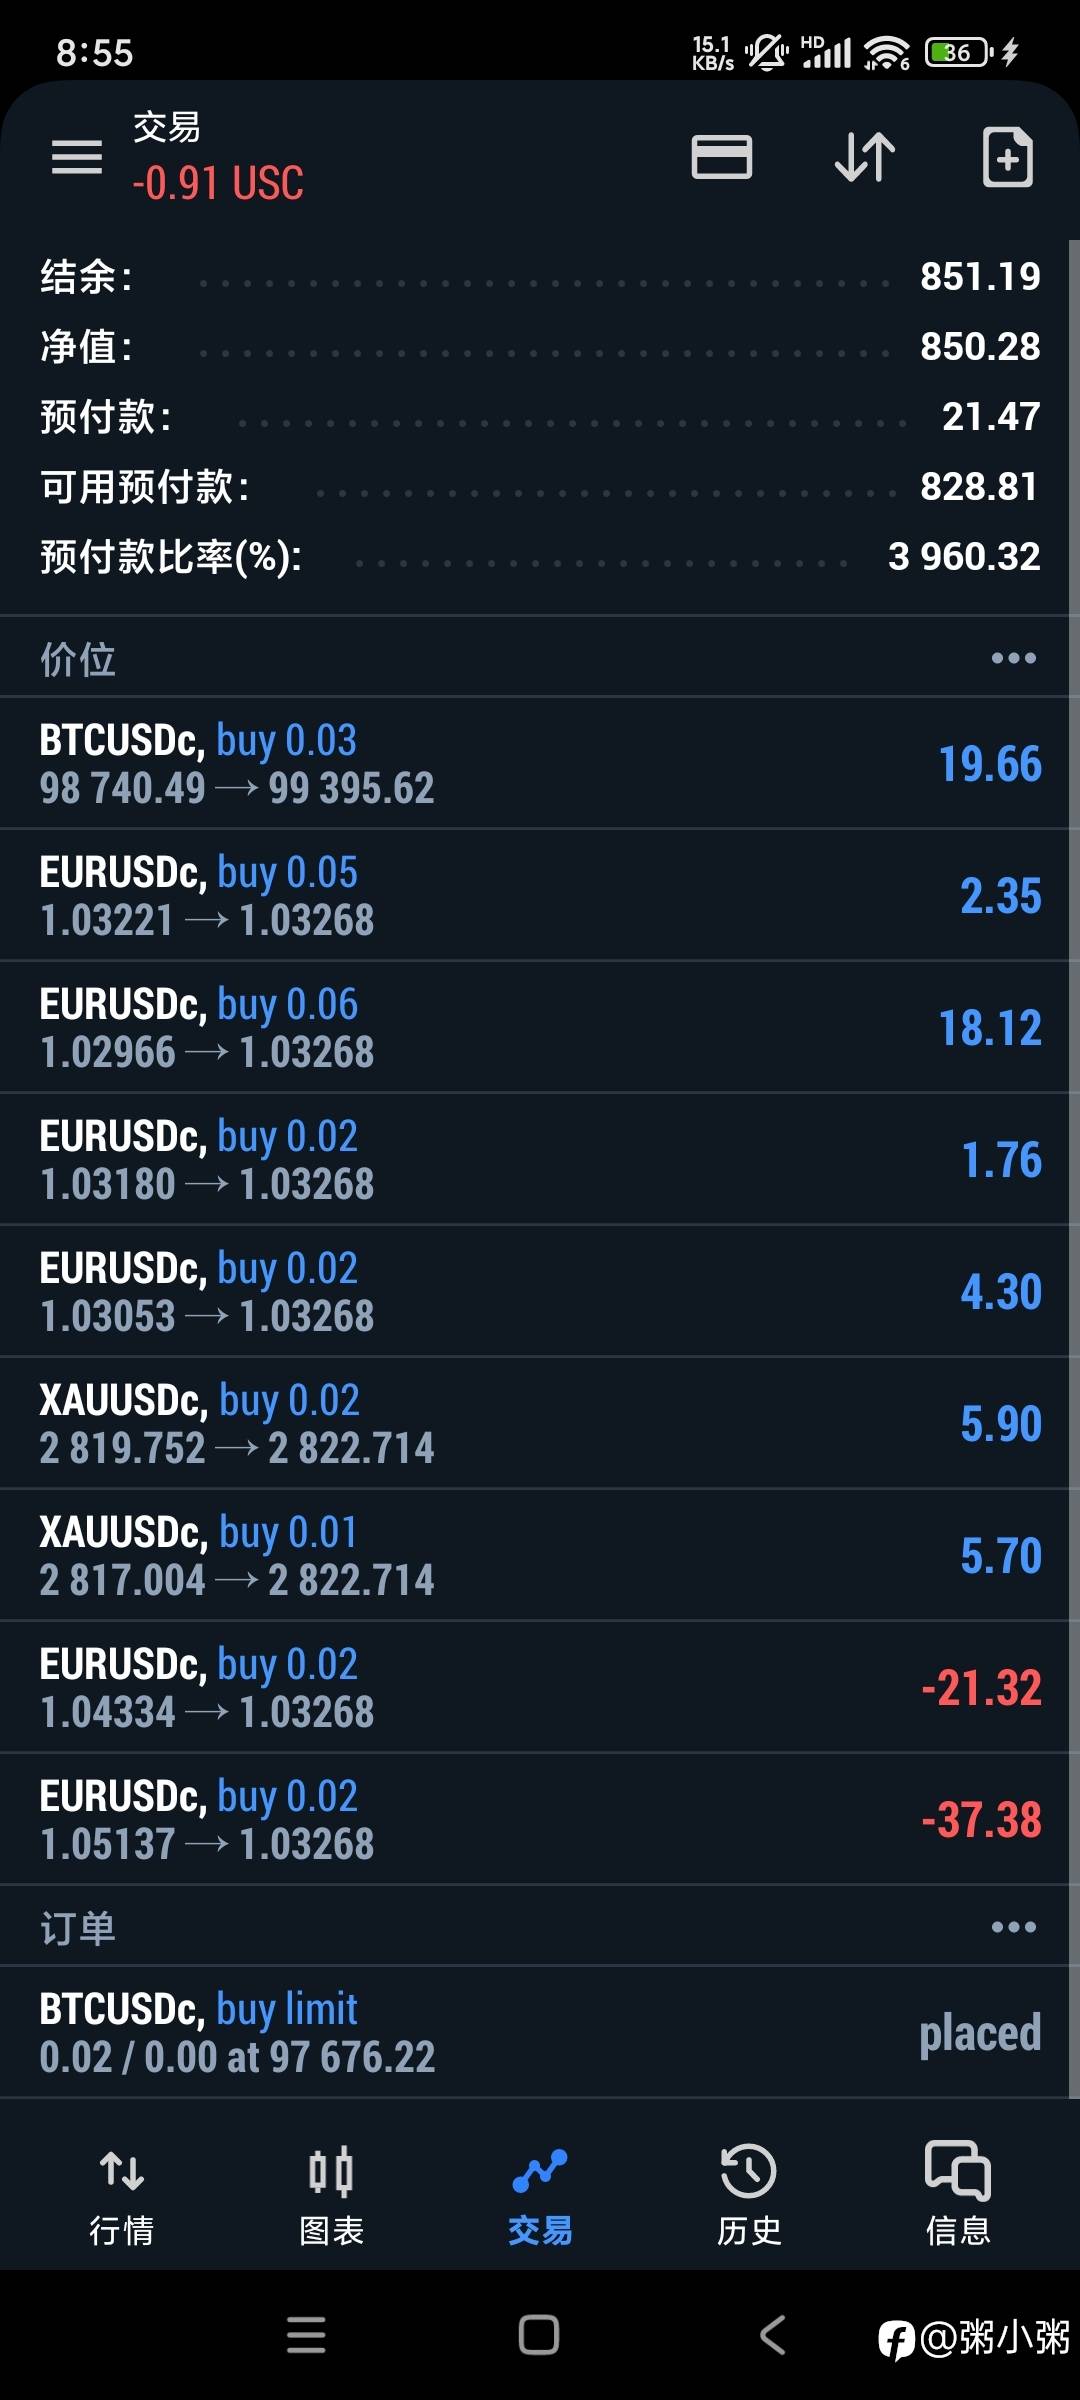Tap the Android home navigation button
1080x2400 pixels.
[x=539, y=2335]
